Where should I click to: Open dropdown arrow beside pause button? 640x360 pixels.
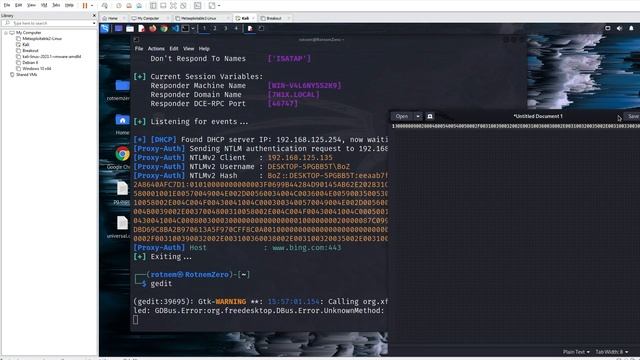click(92, 6)
